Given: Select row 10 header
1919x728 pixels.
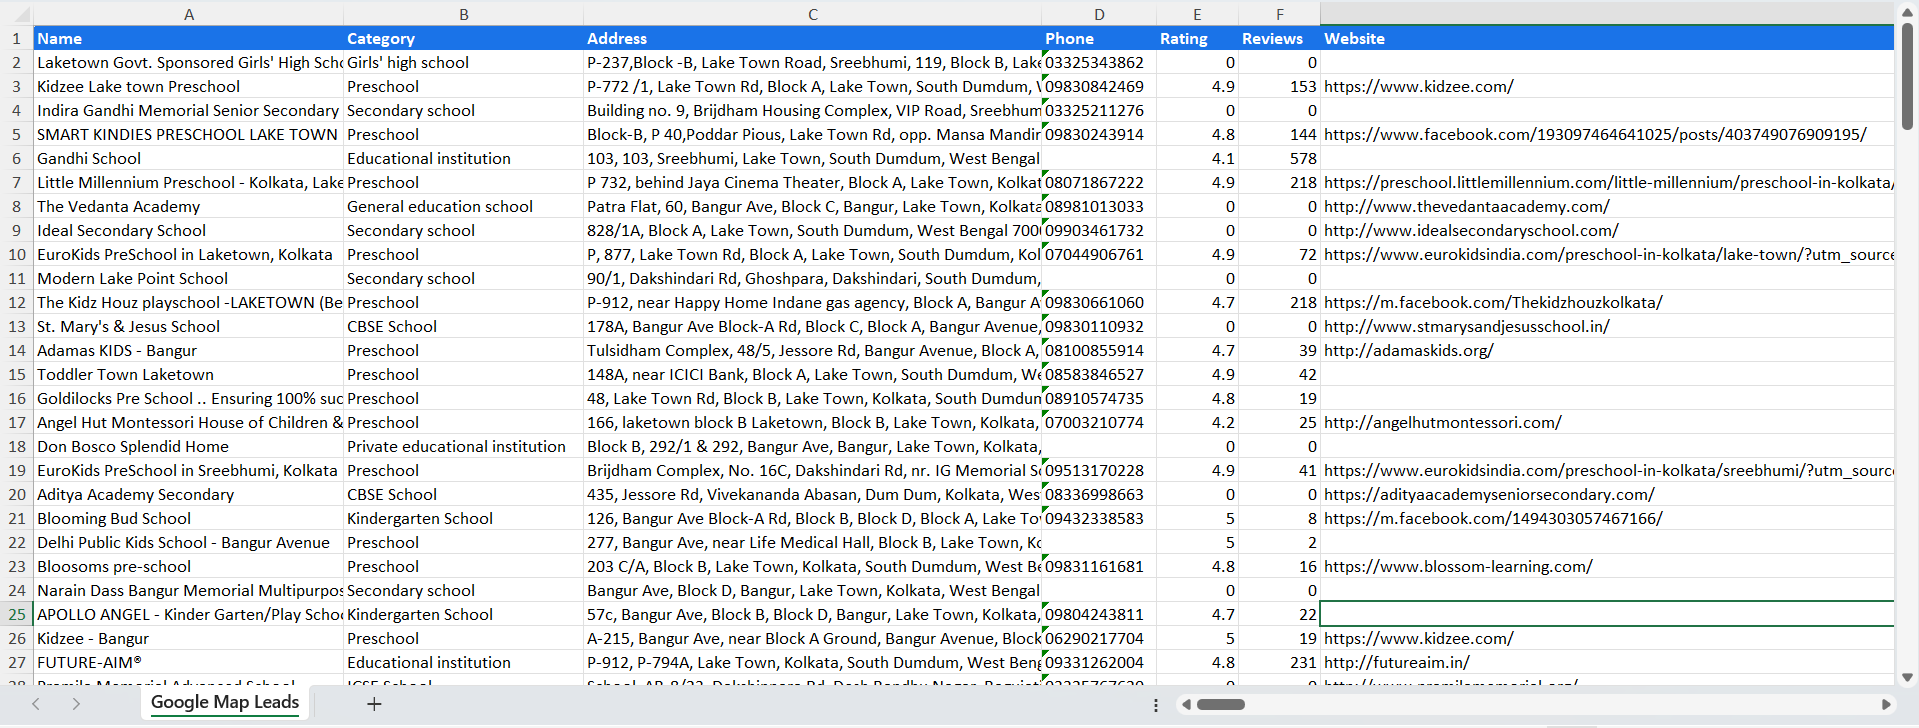Looking at the screenshot, I should click(17, 254).
